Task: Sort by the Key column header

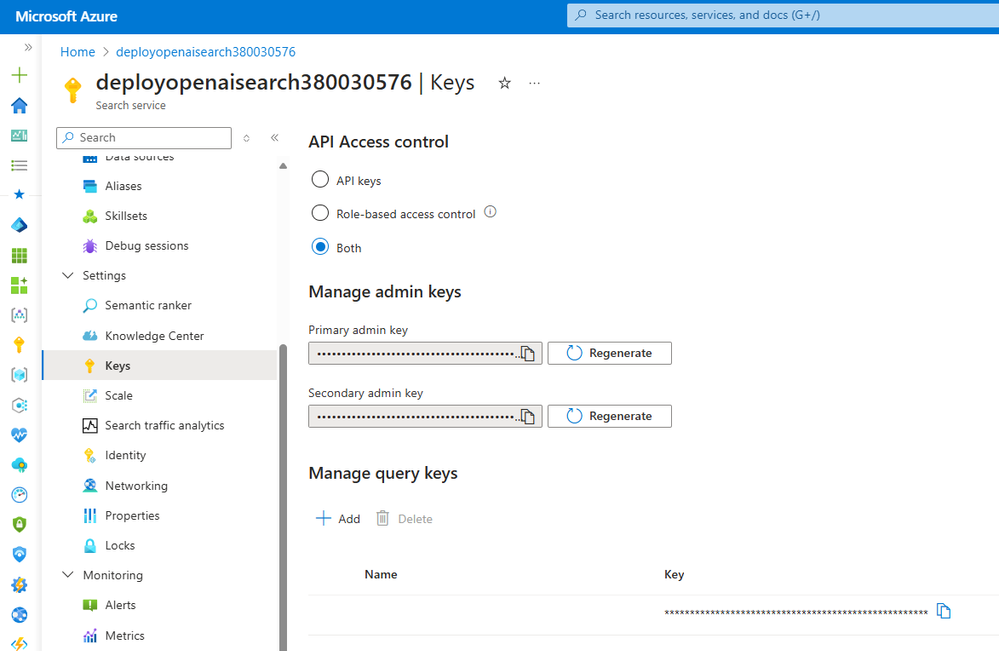Action: tap(674, 574)
